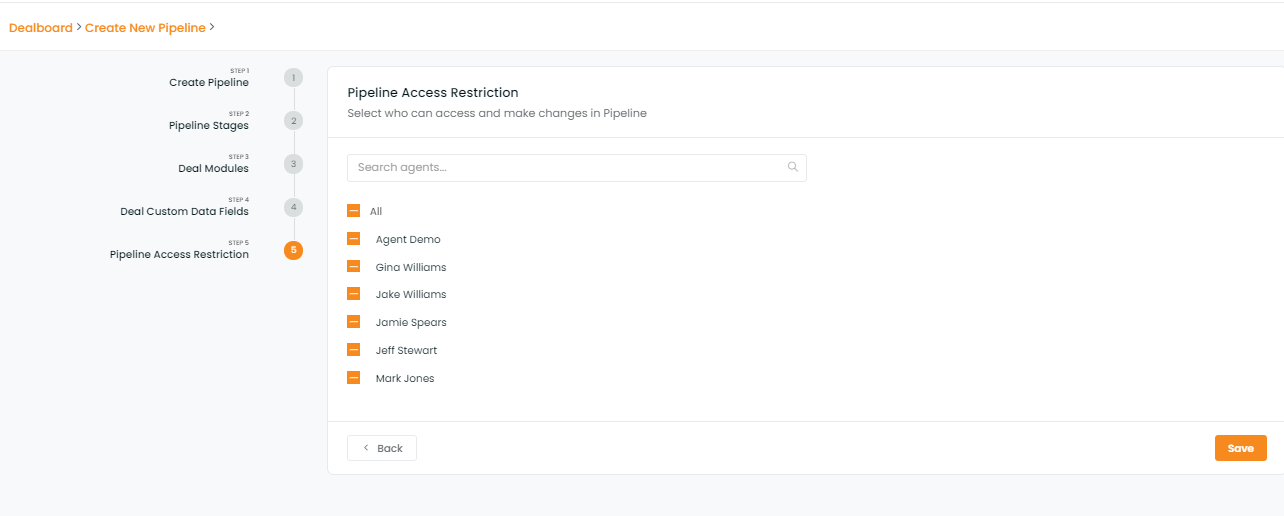Toggle the Mark Jones checkbox

(353, 378)
